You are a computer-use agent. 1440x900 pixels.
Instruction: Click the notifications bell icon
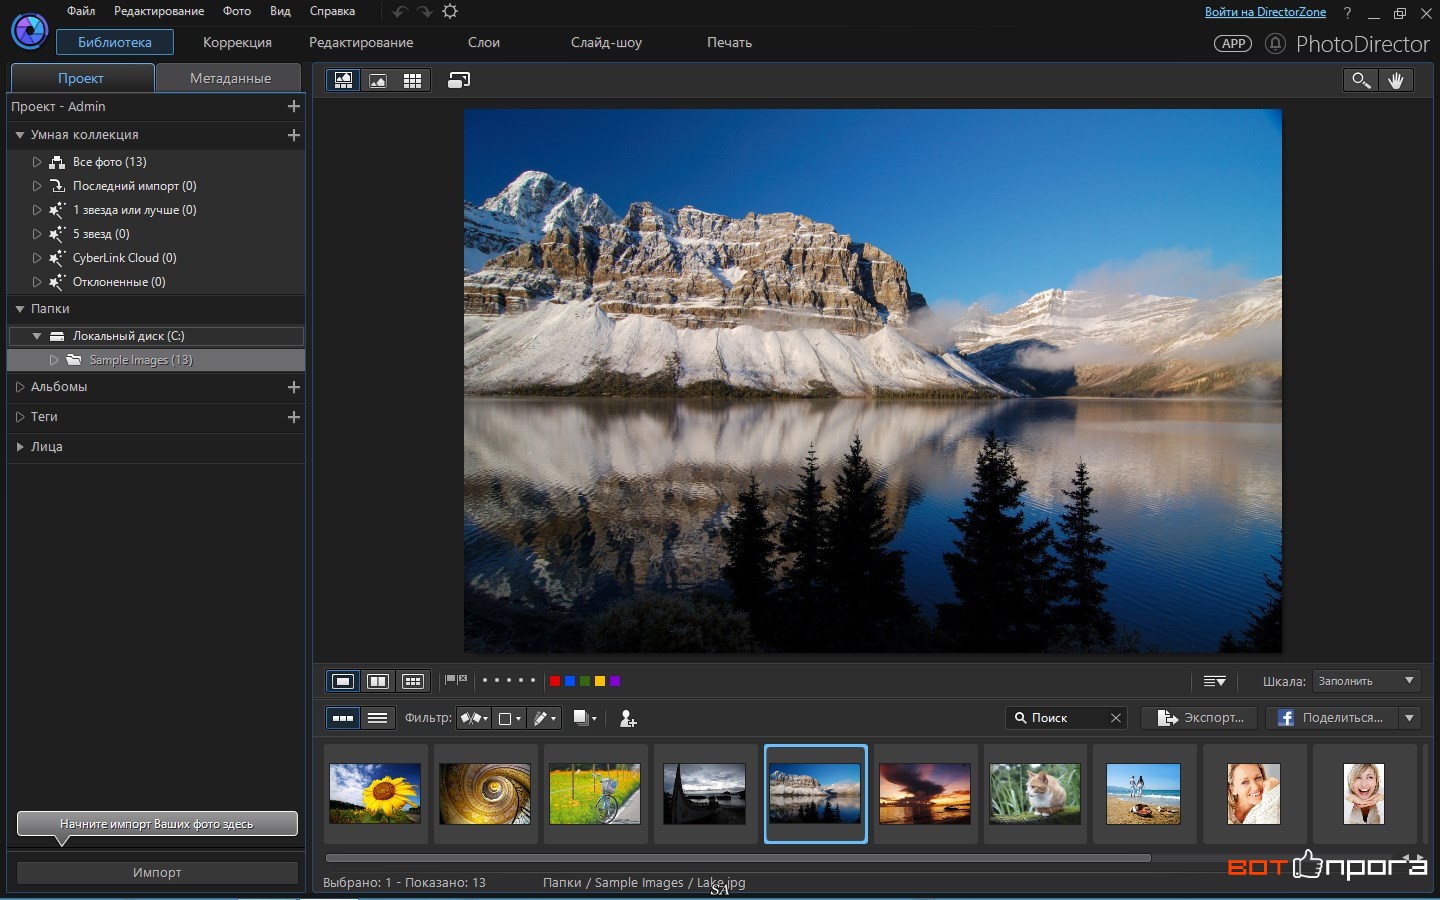(1275, 43)
